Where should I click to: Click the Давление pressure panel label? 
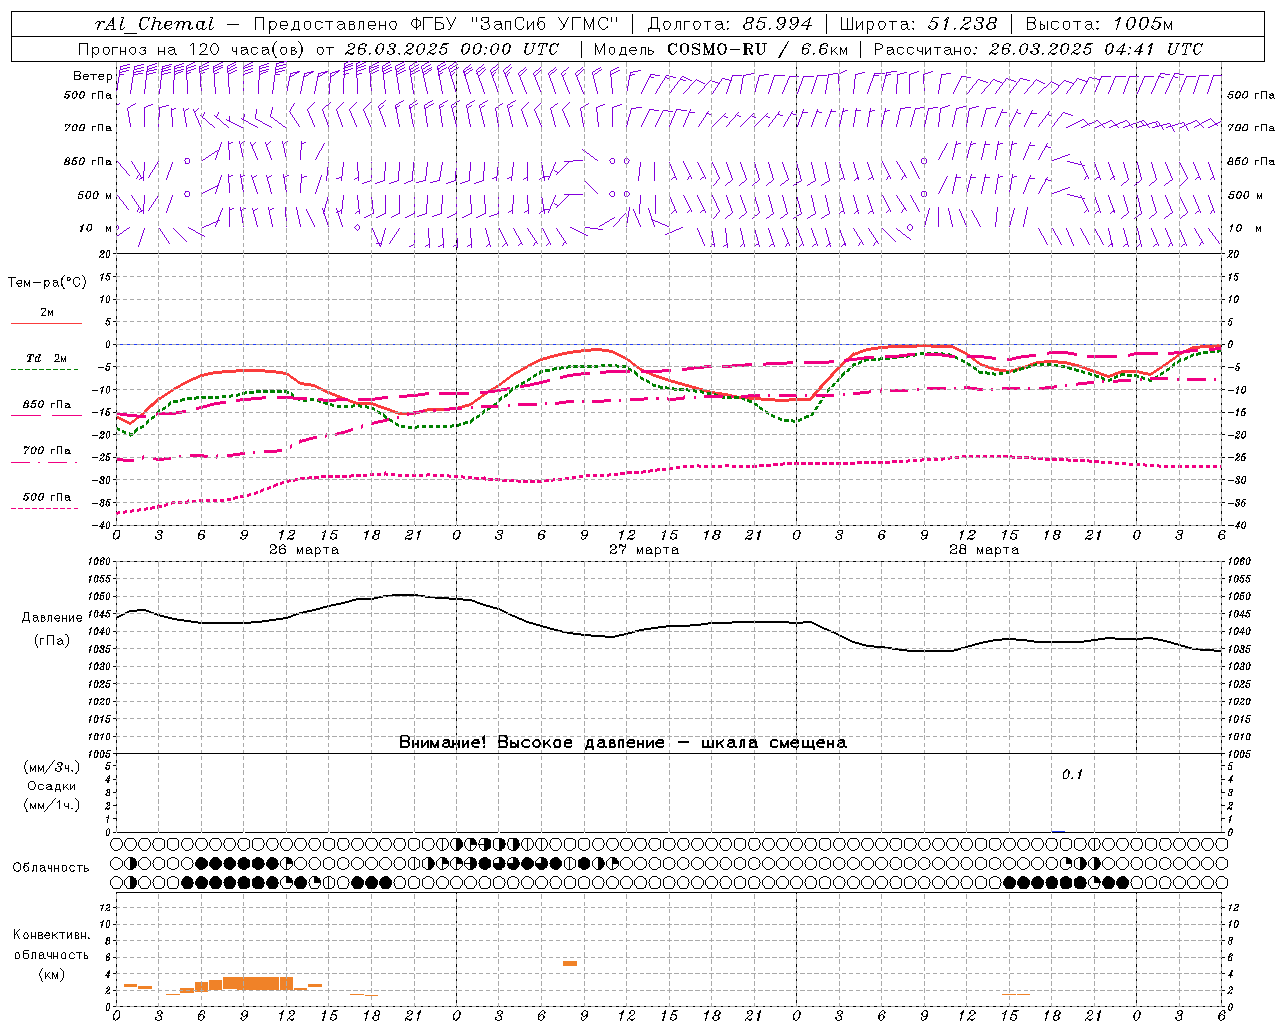[52, 618]
